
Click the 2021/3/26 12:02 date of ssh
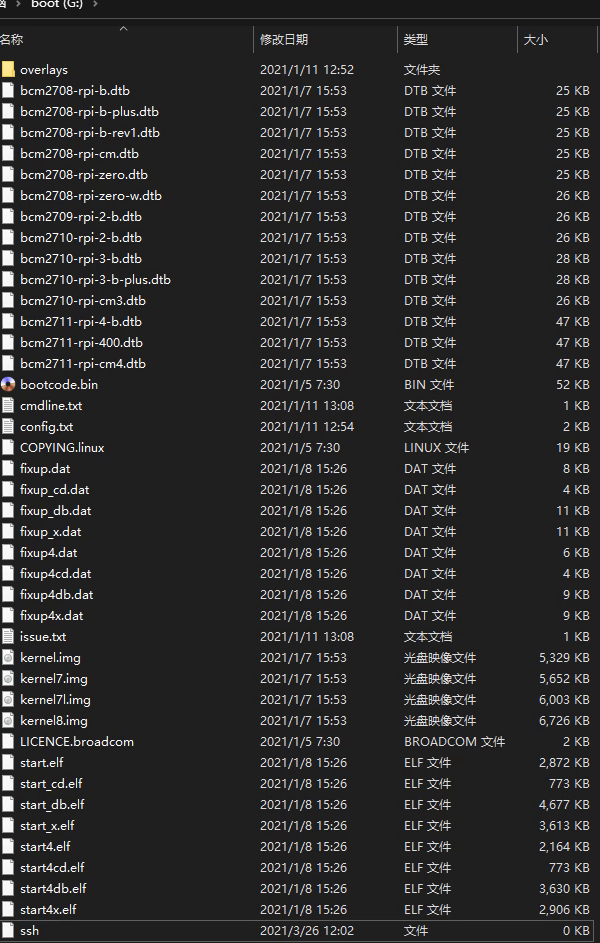(307, 931)
